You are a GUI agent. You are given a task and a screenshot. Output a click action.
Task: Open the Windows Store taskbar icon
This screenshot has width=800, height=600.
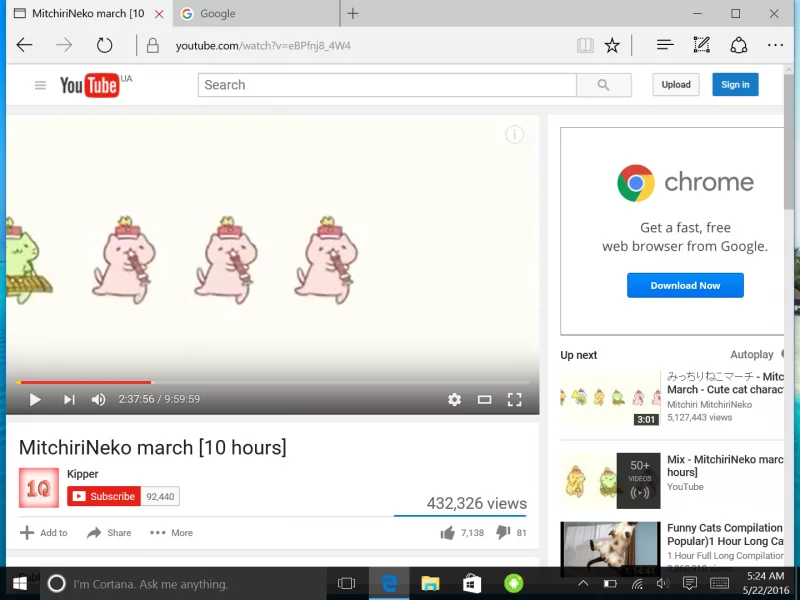(x=472, y=583)
